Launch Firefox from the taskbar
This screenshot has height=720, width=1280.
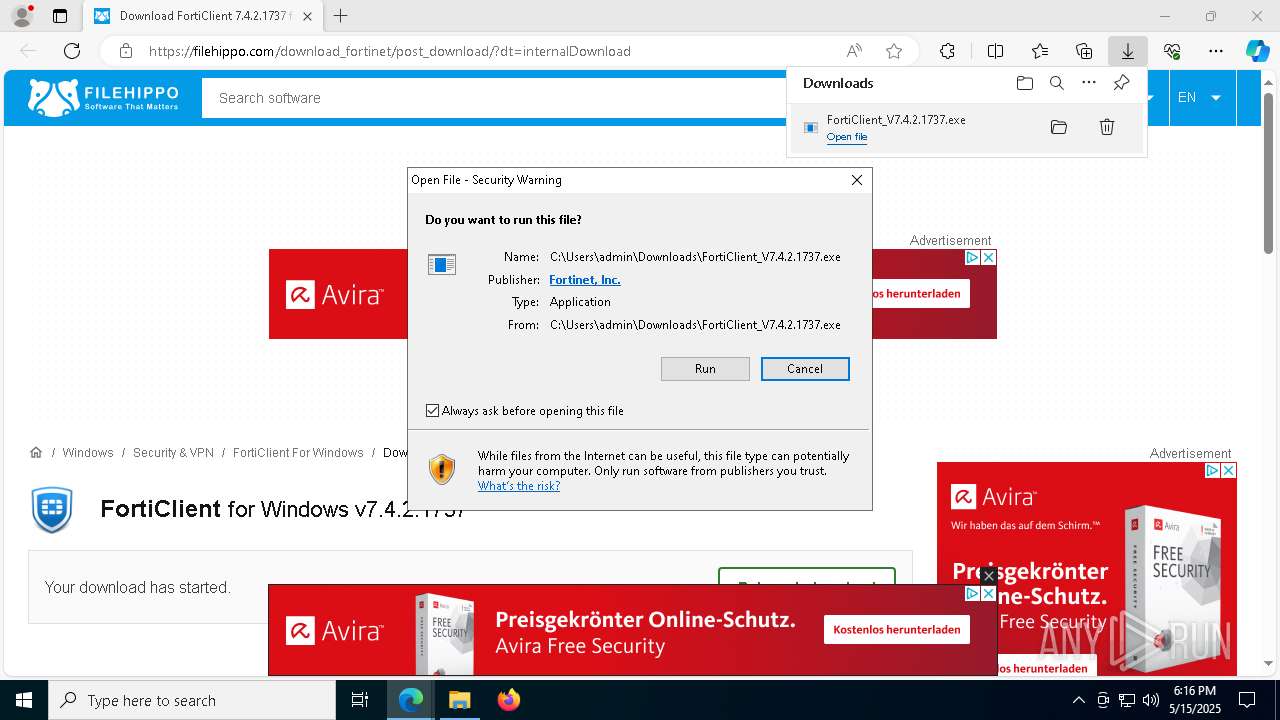(508, 700)
